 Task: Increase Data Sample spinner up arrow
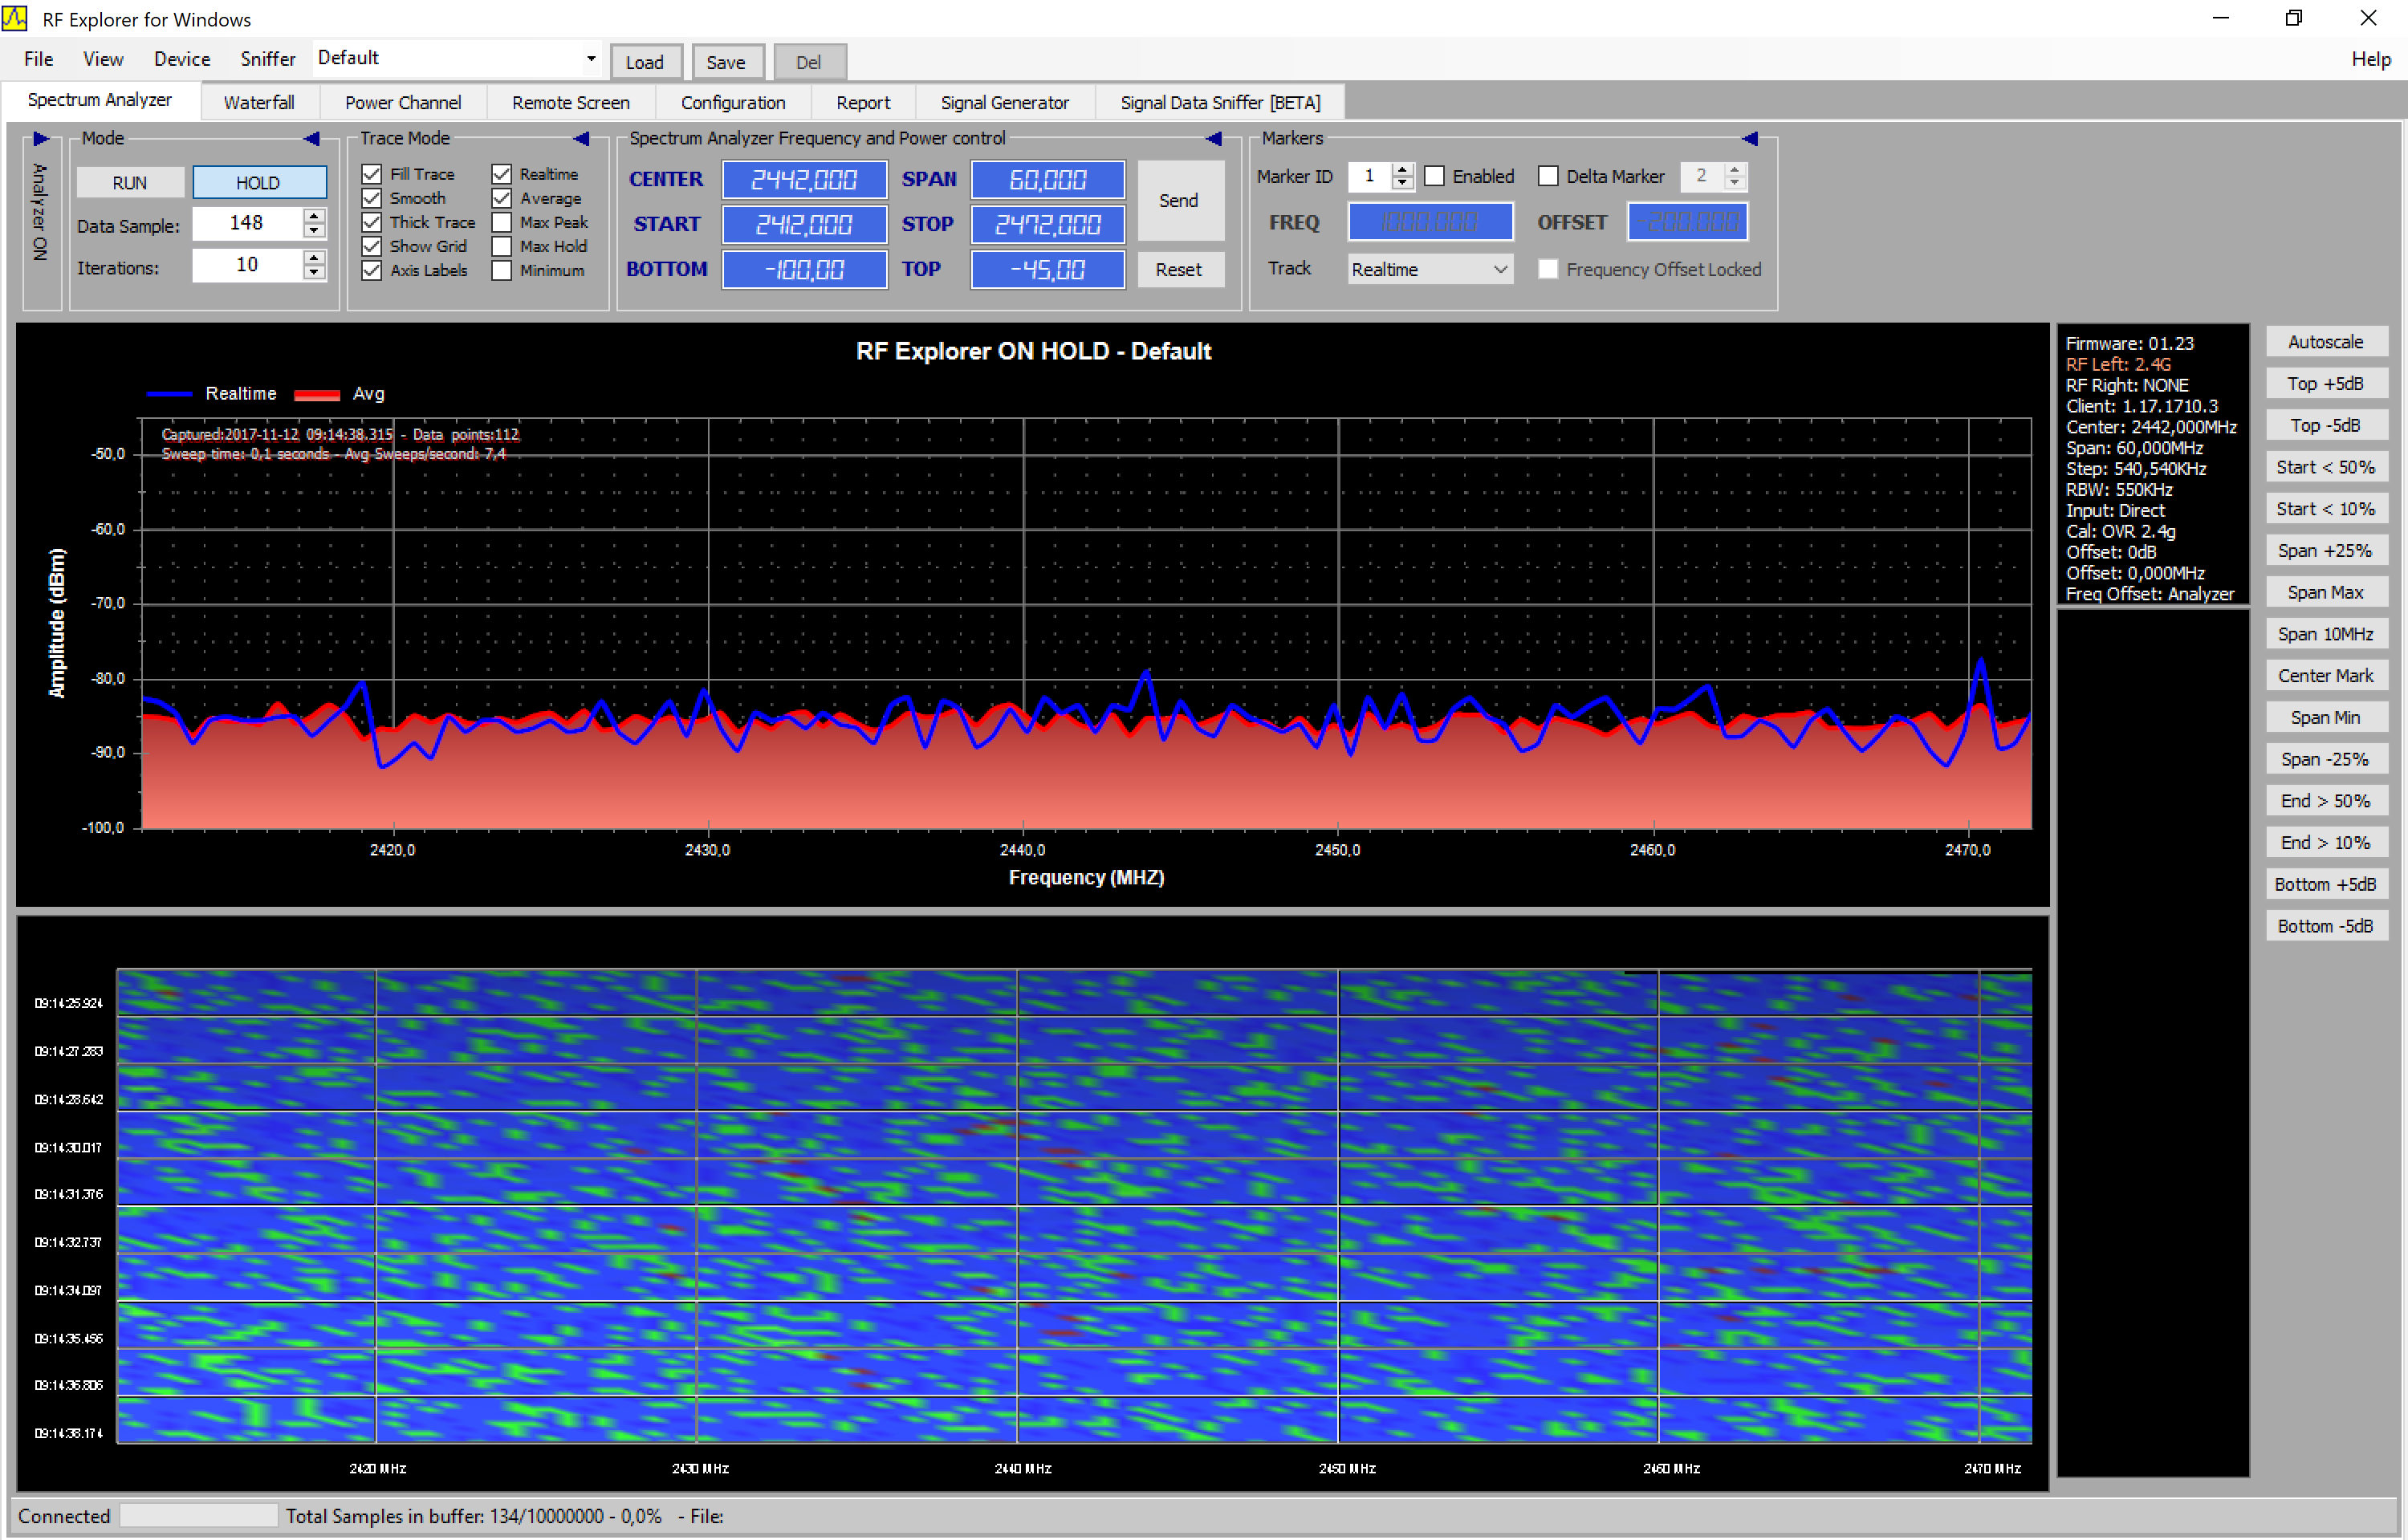click(x=314, y=215)
